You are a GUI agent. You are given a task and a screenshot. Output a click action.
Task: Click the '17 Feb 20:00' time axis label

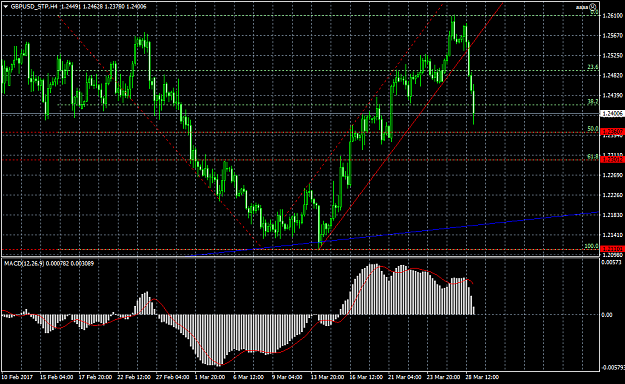coord(95,377)
